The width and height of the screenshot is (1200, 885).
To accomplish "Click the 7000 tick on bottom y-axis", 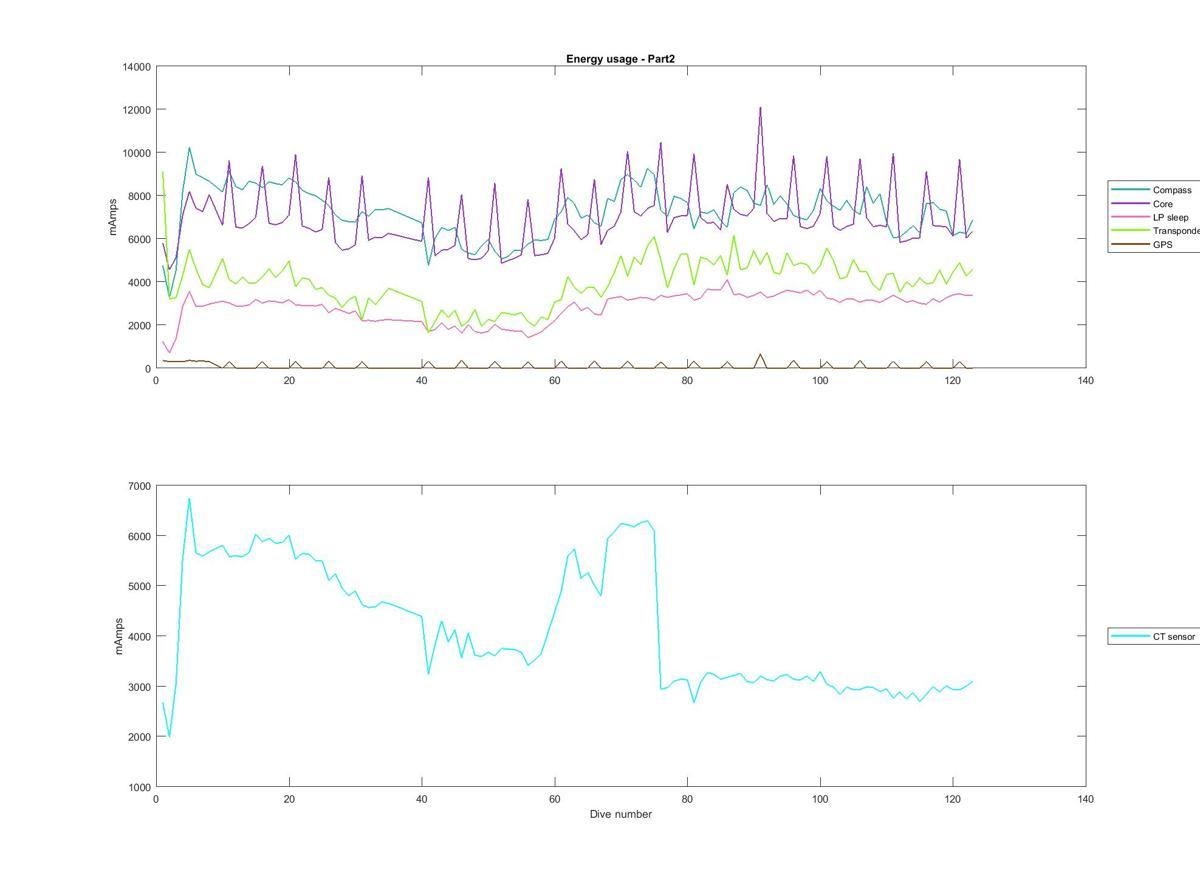I will [x=139, y=486].
